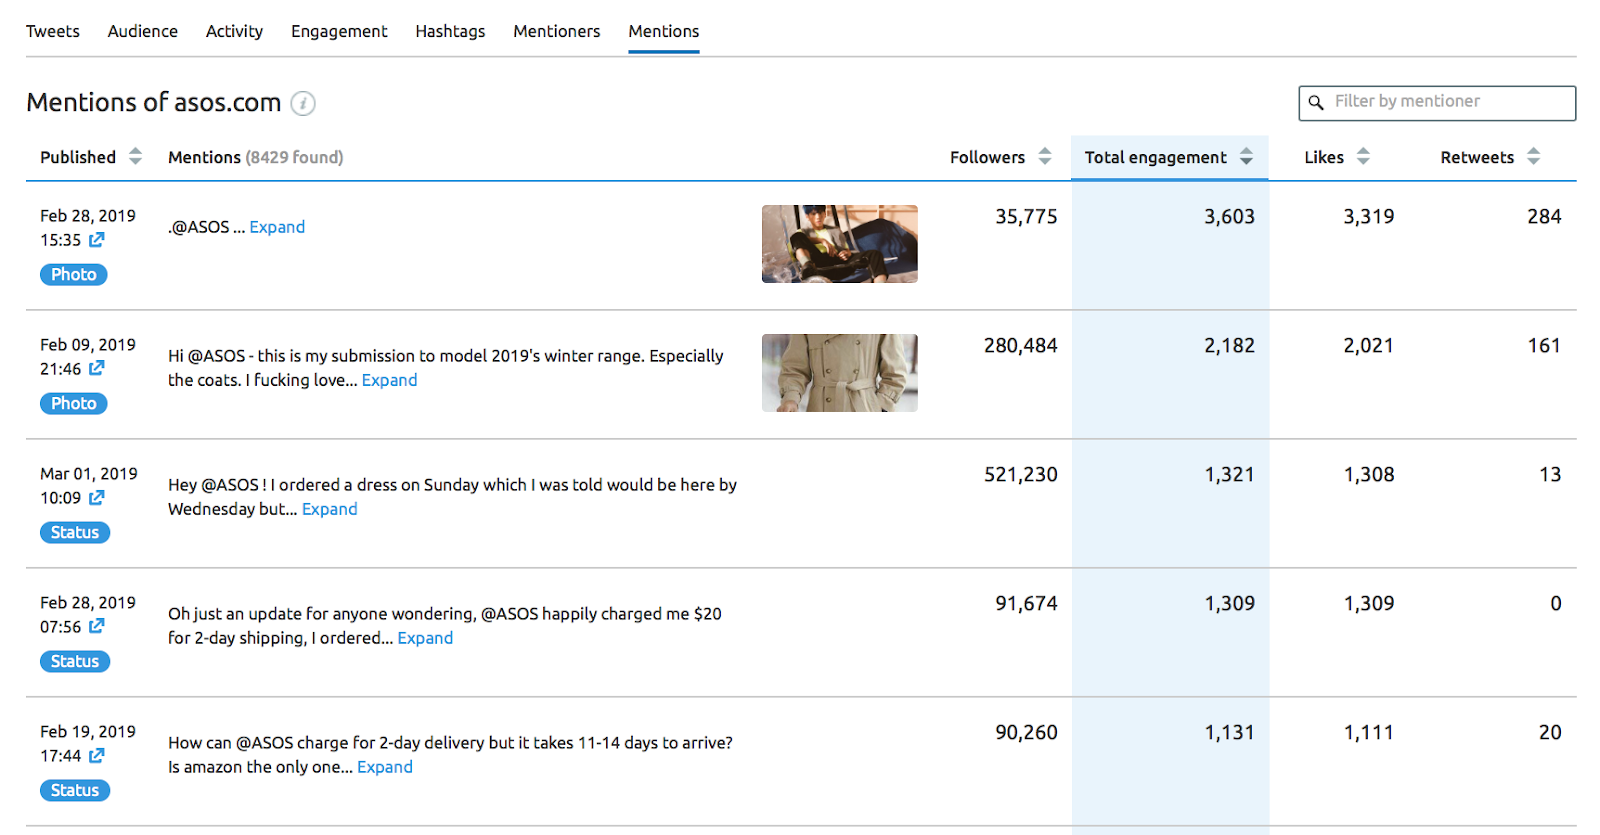This screenshot has height=835, width=1600.
Task: Open external link for Feb 19, 2019 17:44 tweet
Action: pos(96,756)
